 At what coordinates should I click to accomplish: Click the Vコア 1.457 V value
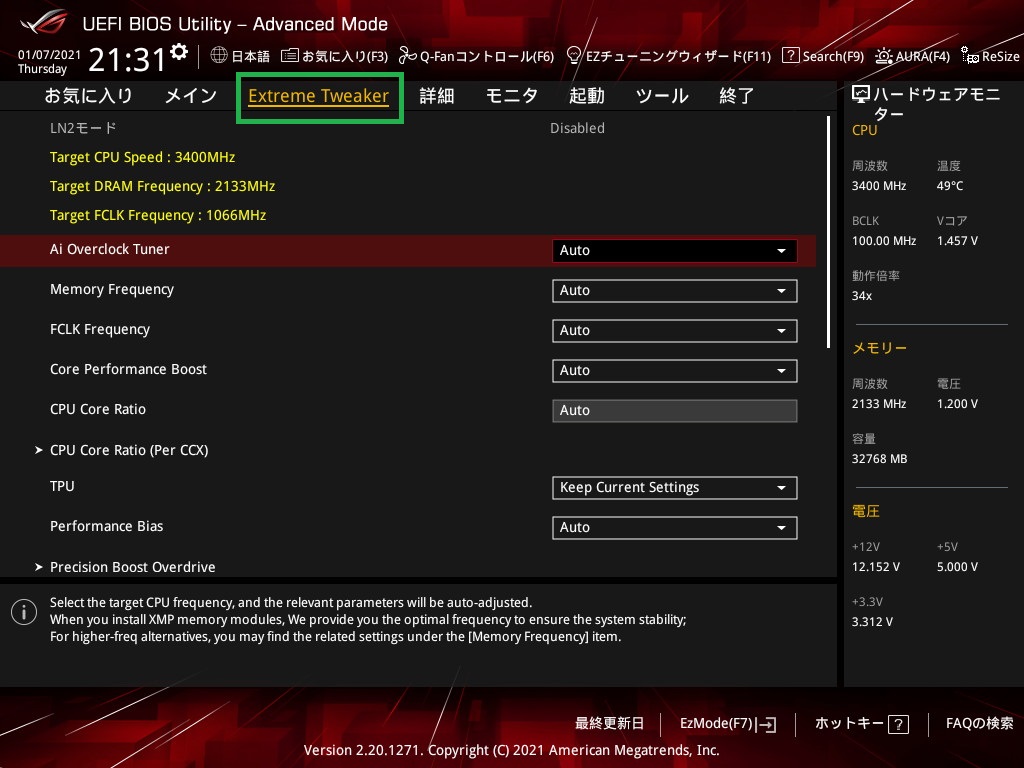[x=957, y=241]
